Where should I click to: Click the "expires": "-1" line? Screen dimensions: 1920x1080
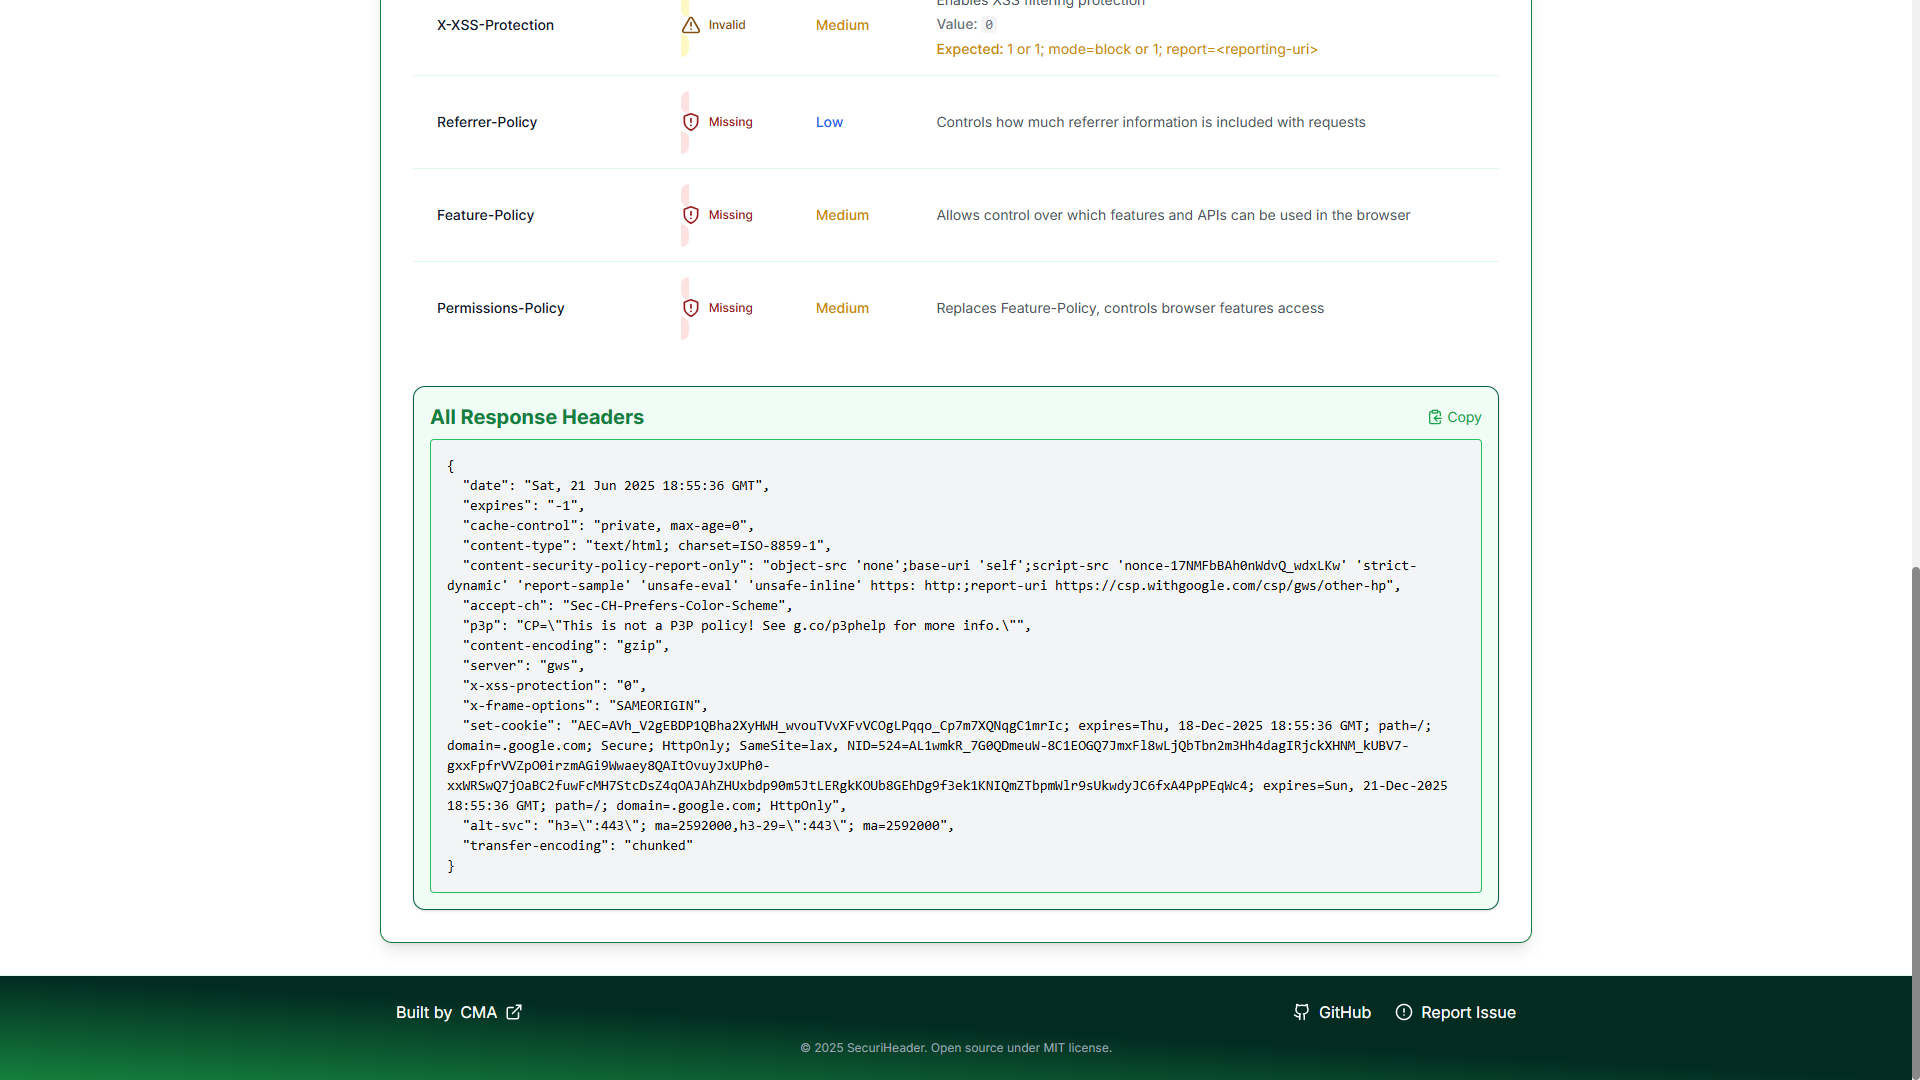pyautogui.click(x=523, y=506)
